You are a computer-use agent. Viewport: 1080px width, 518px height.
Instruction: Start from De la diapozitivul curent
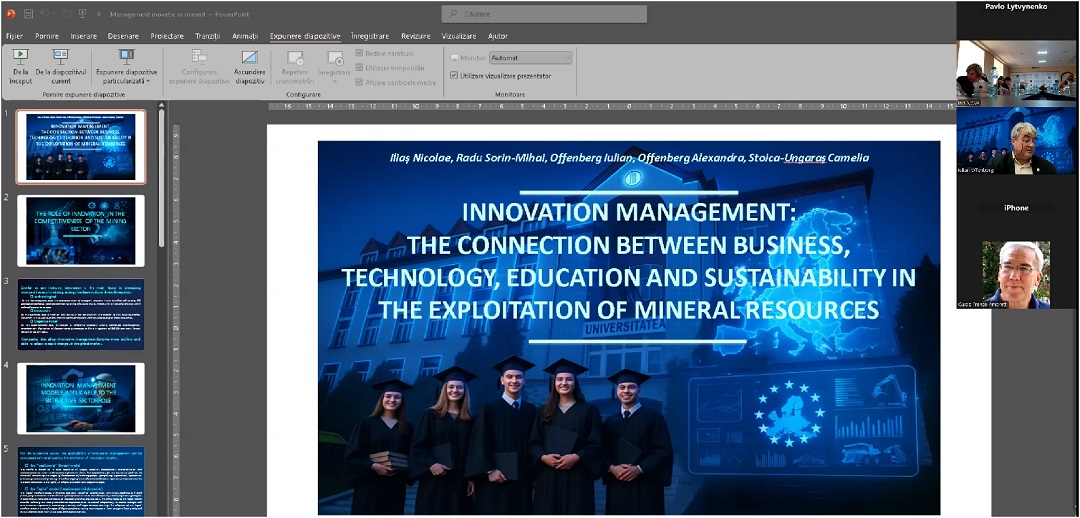click(61, 67)
